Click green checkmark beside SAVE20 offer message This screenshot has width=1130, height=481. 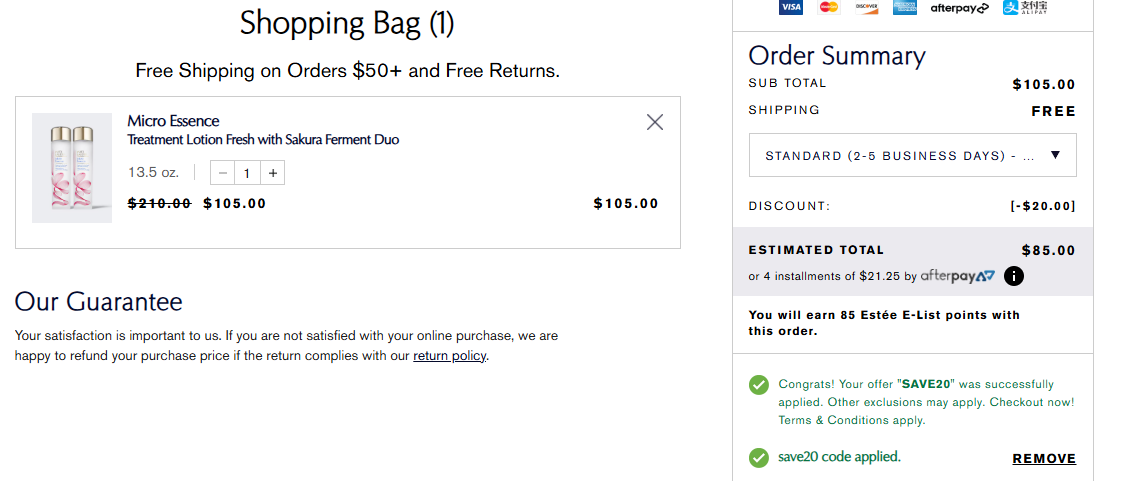click(760, 385)
